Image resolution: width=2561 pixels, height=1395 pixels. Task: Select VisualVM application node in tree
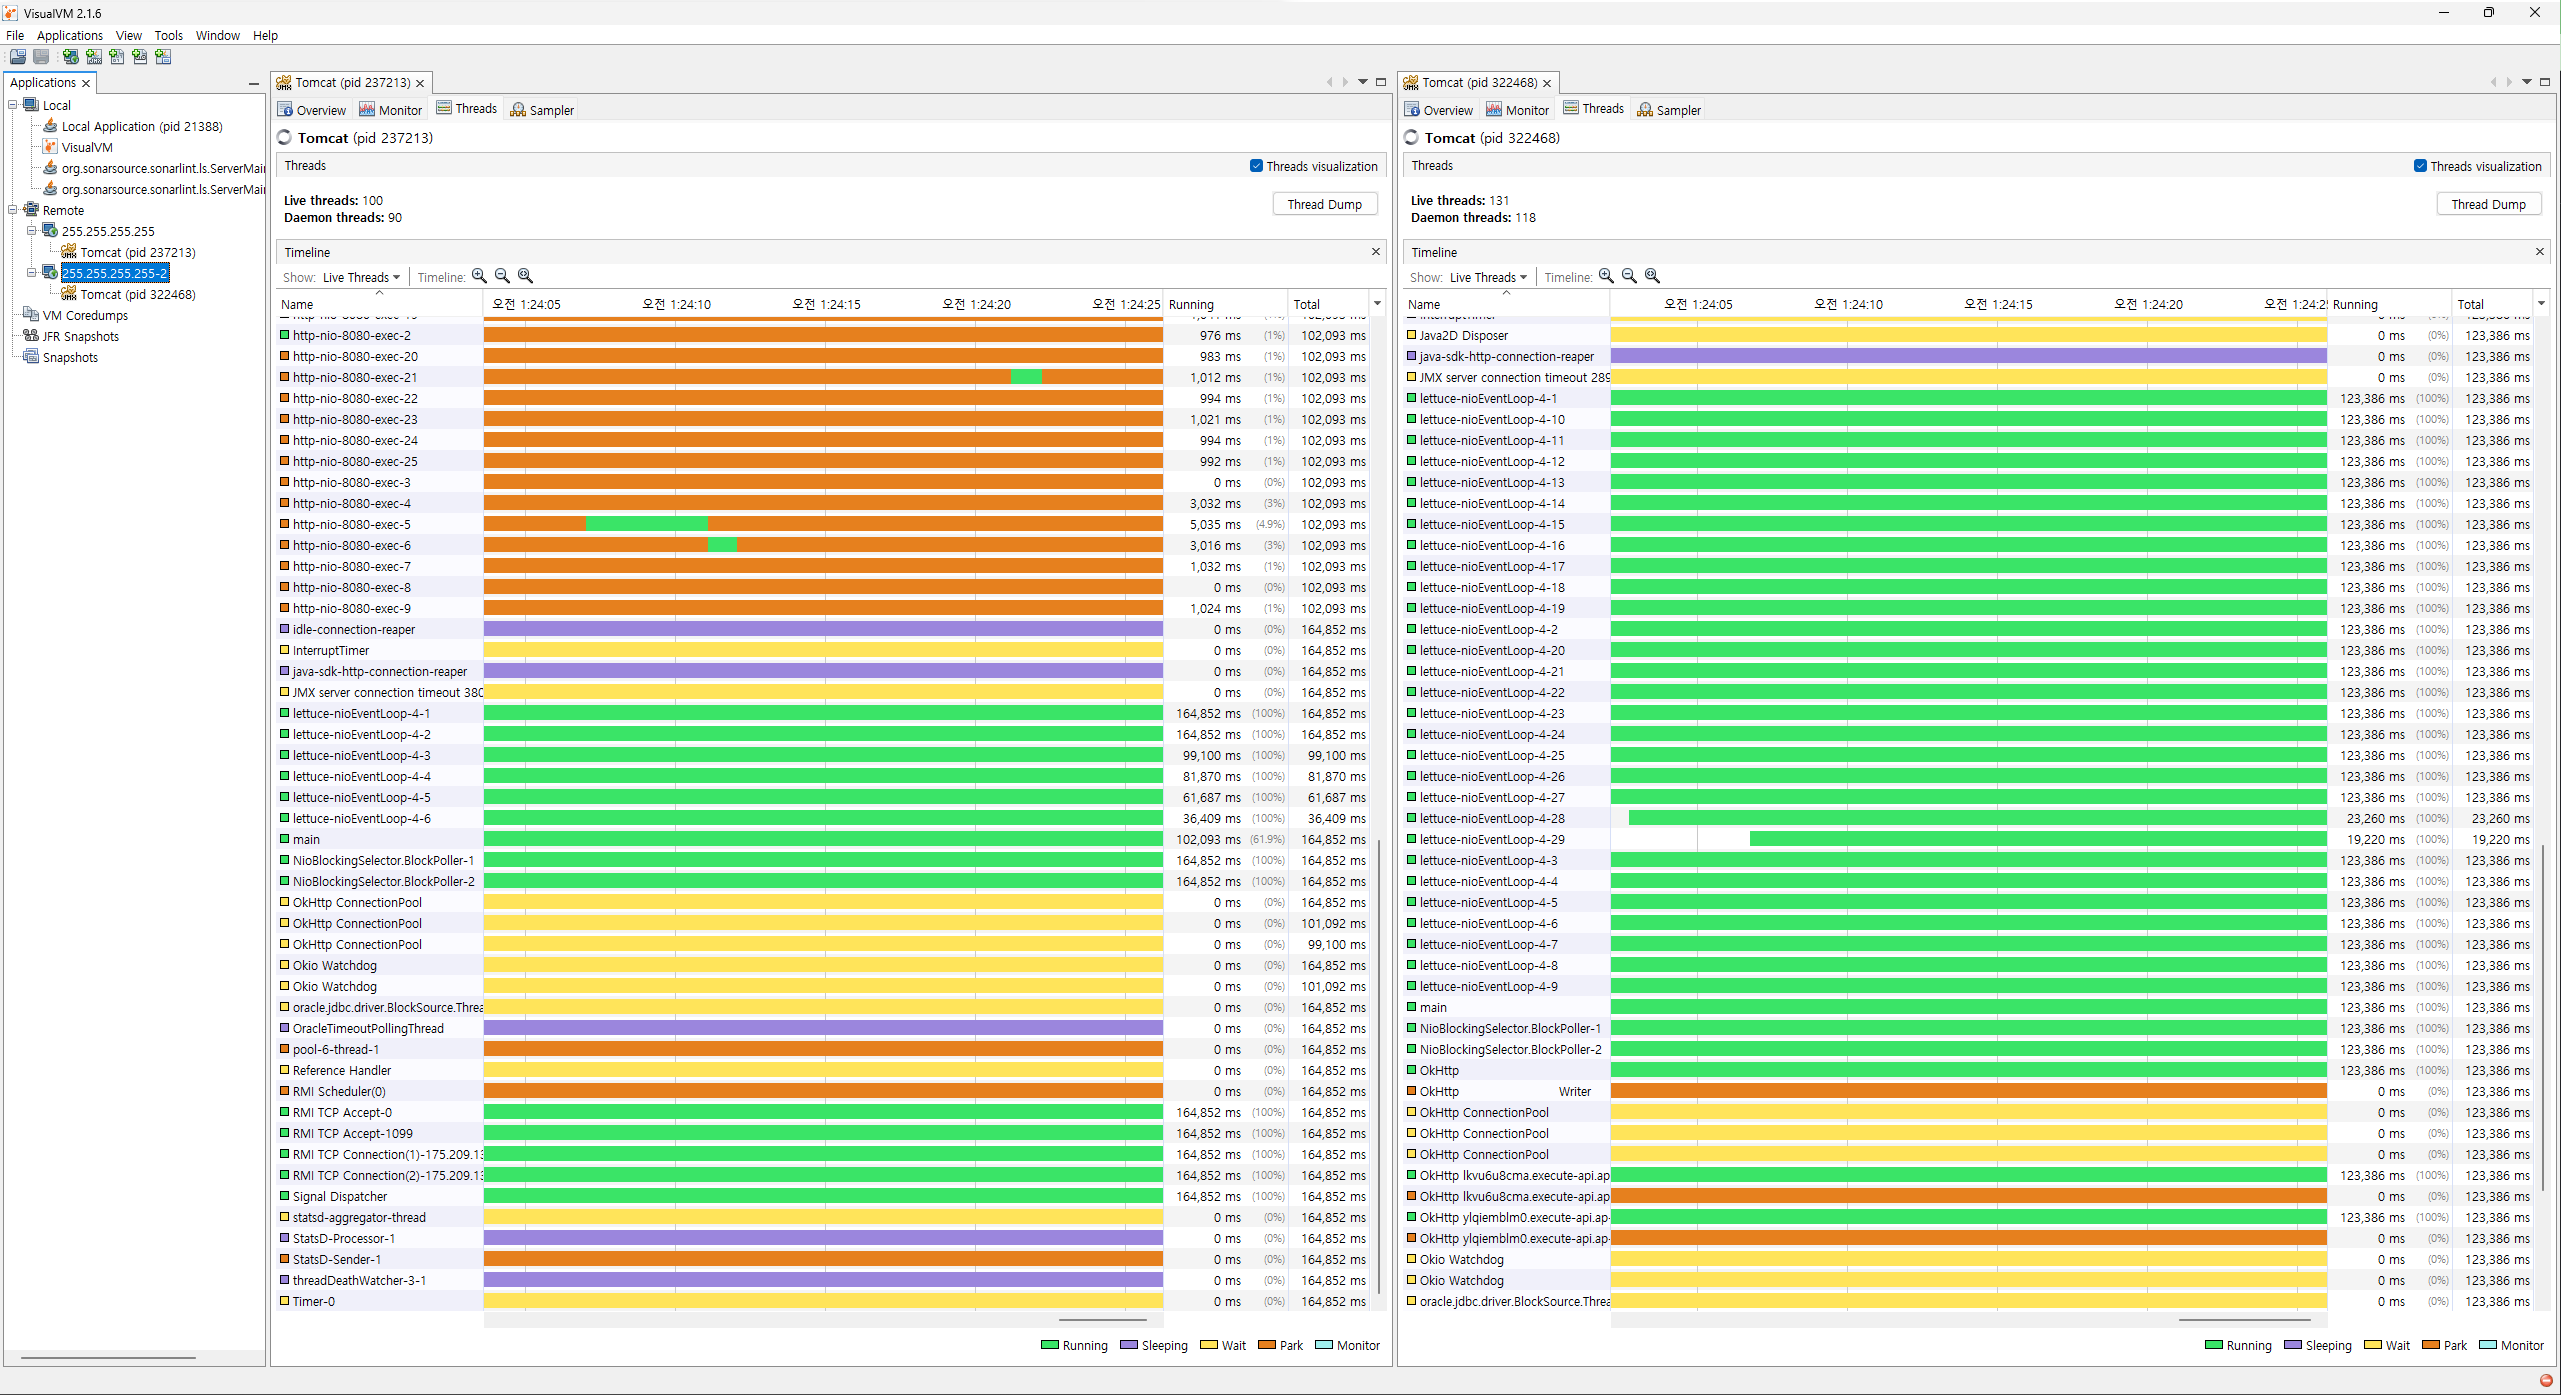pos(86,147)
